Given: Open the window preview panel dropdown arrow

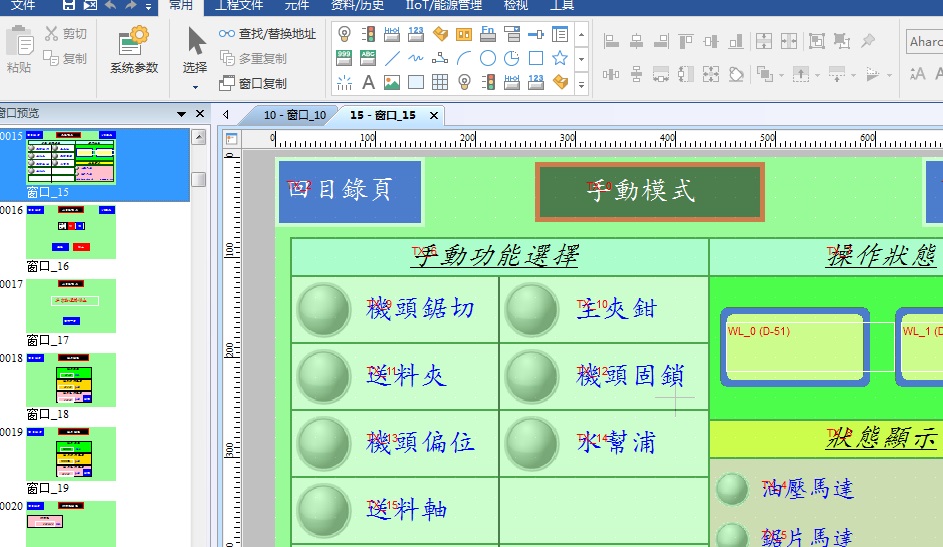Looking at the screenshot, I should point(181,114).
